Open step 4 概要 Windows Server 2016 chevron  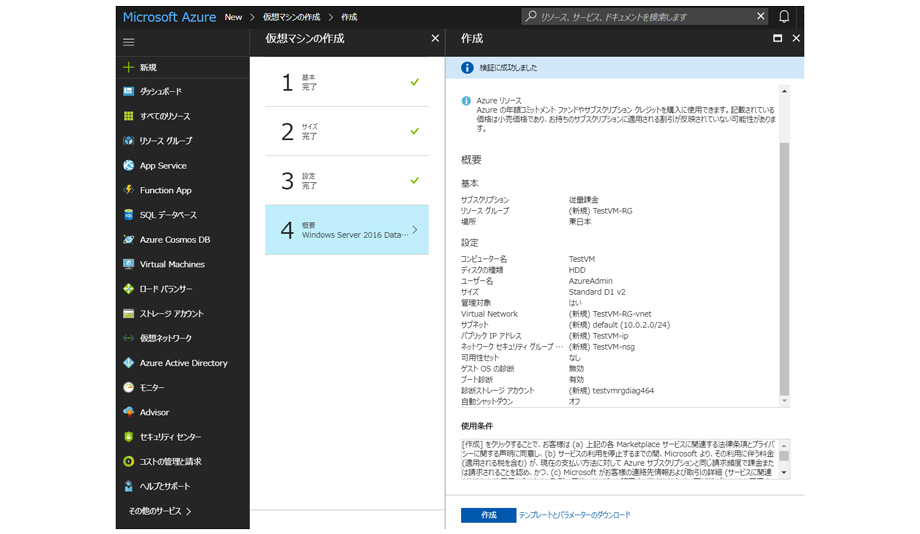pyautogui.click(x=415, y=230)
